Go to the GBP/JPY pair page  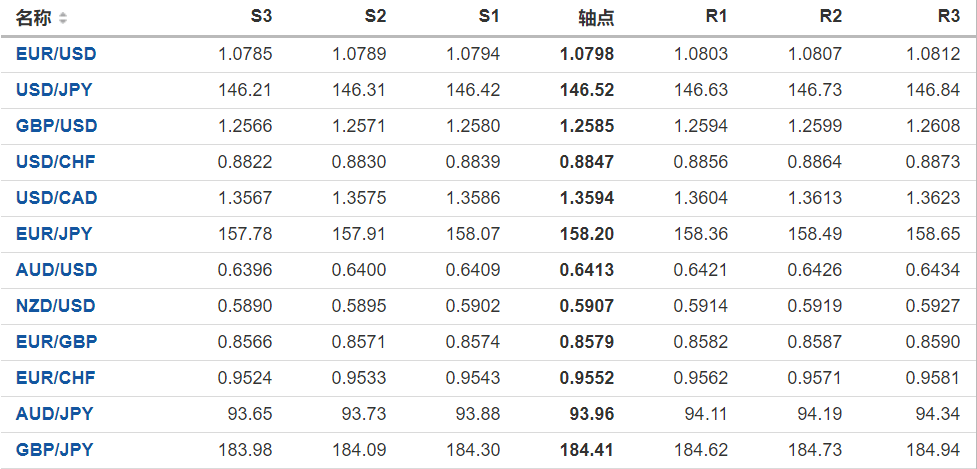(54, 450)
